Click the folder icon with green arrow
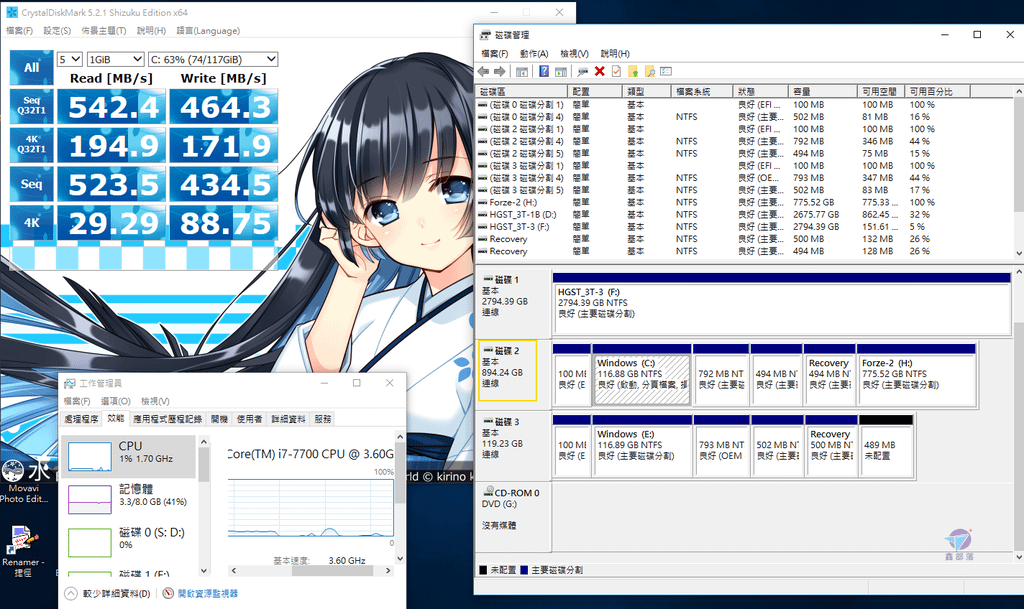The image size is (1024, 609). [x=633, y=71]
